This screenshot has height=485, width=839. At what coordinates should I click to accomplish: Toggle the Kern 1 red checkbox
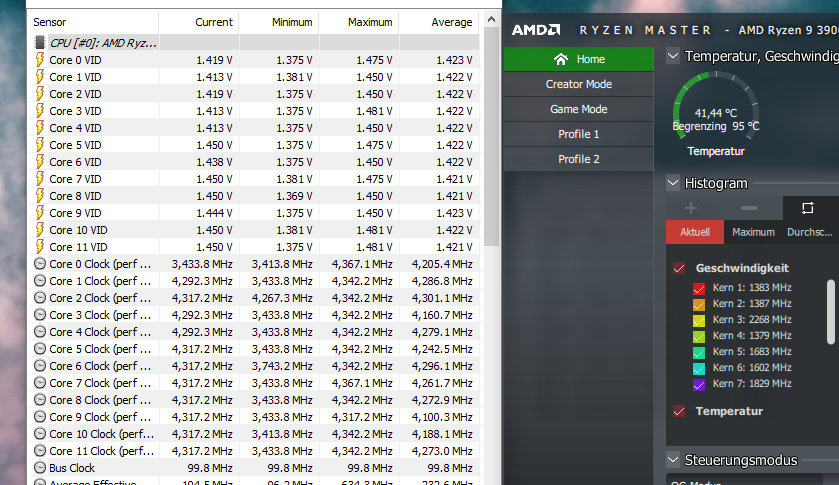click(699, 288)
